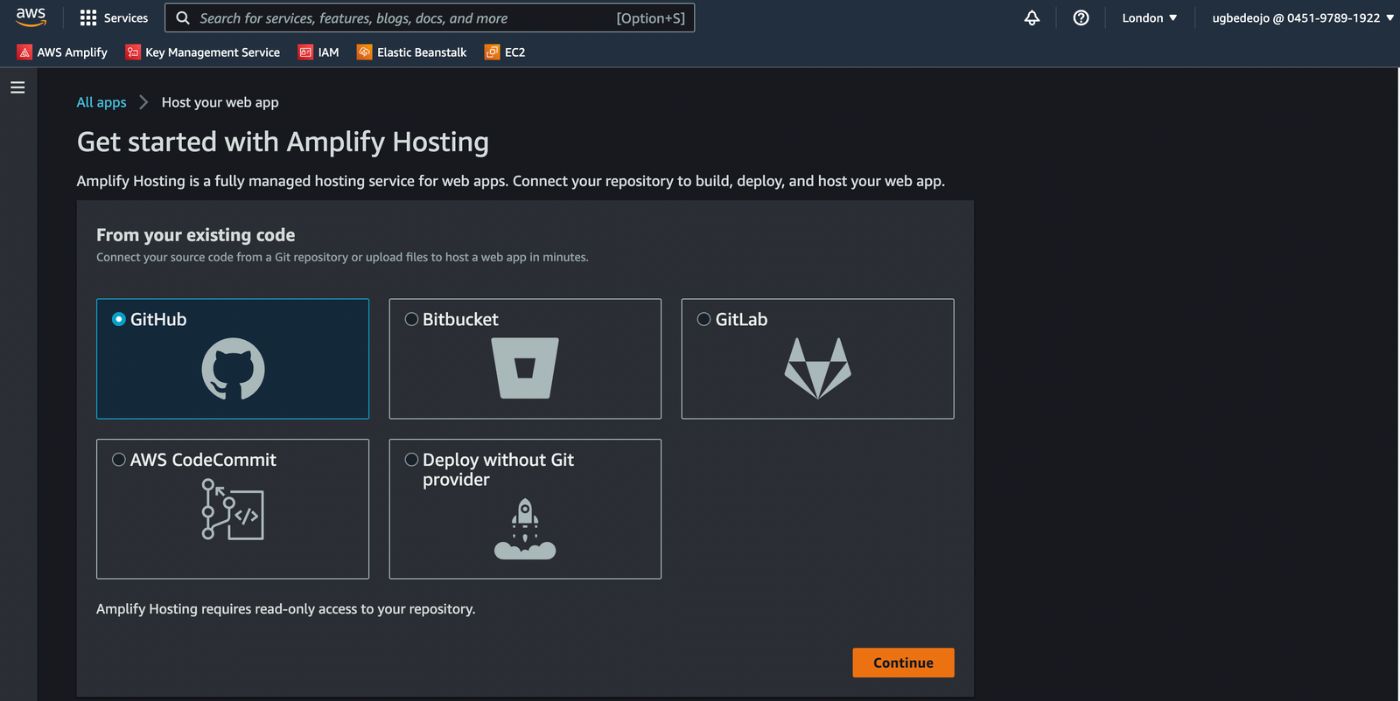
Task: Click the Continue button
Action: coord(903,662)
